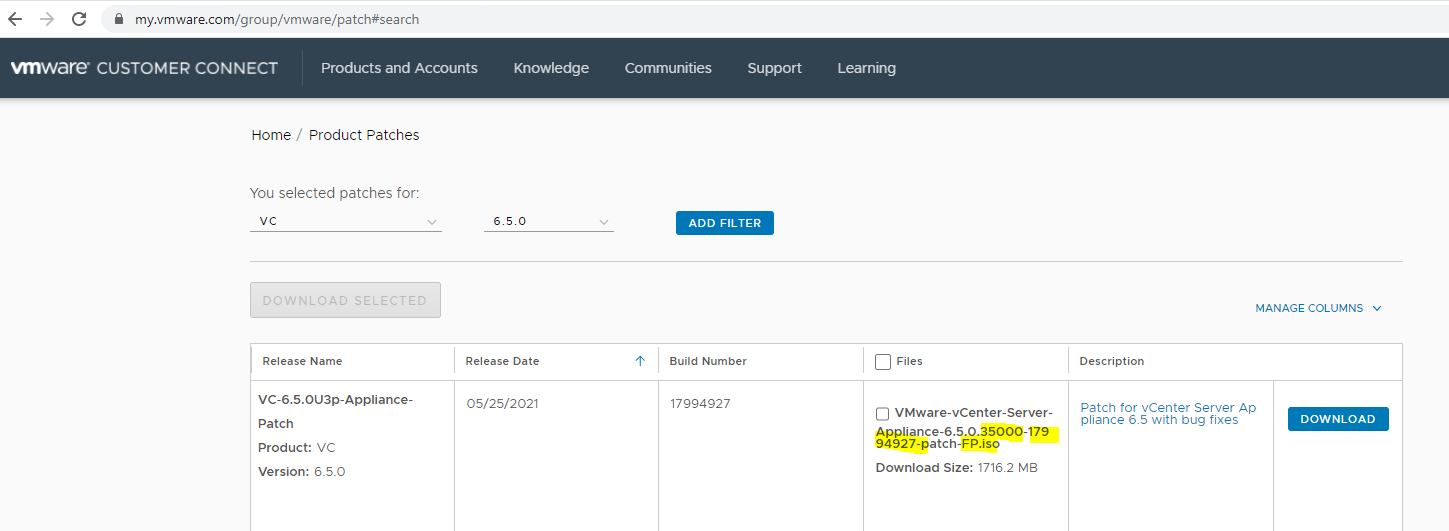Reload the page with the refresh icon
This screenshot has width=1449, height=531.
point(80,19)
